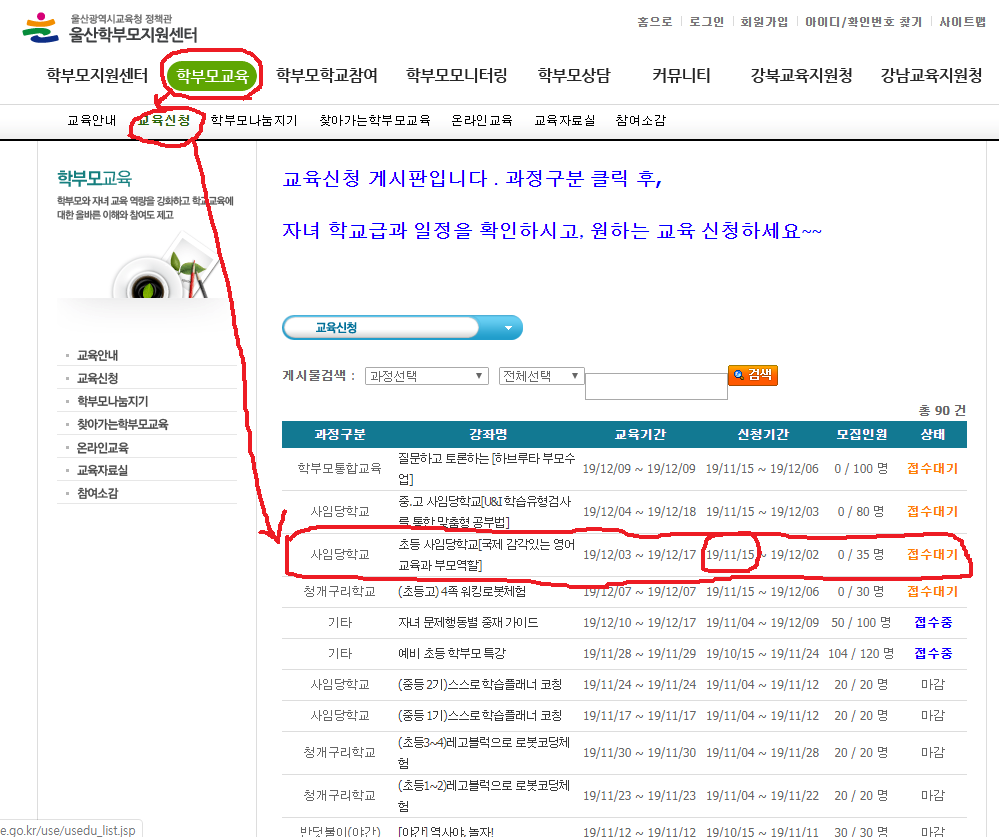This screenshot has width=999, height=837.
Task: Click the orange 검색 search button
Action: (x=752, y=375)
